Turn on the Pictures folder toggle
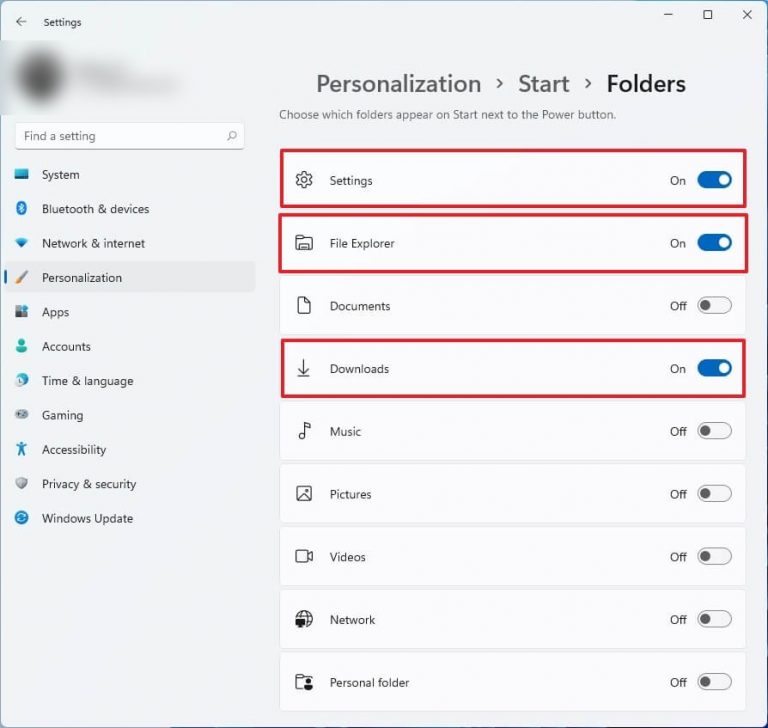 point(715,493)
